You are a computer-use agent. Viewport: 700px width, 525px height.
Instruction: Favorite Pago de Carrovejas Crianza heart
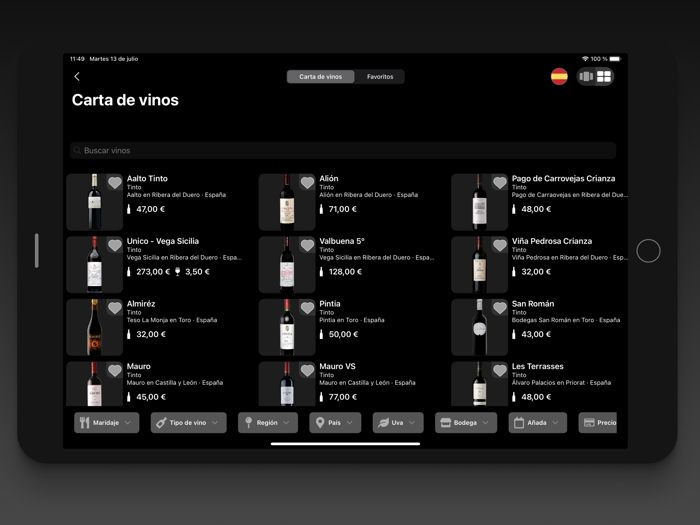(500, 182)
